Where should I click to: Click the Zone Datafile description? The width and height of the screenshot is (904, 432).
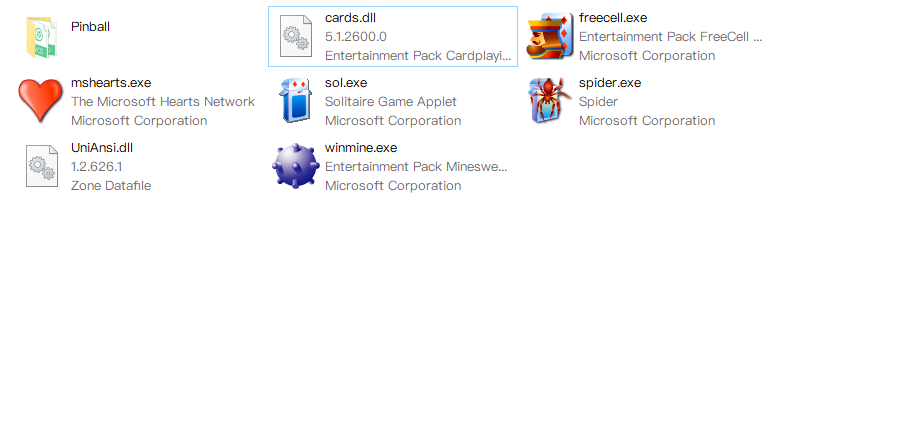(111, 186)
